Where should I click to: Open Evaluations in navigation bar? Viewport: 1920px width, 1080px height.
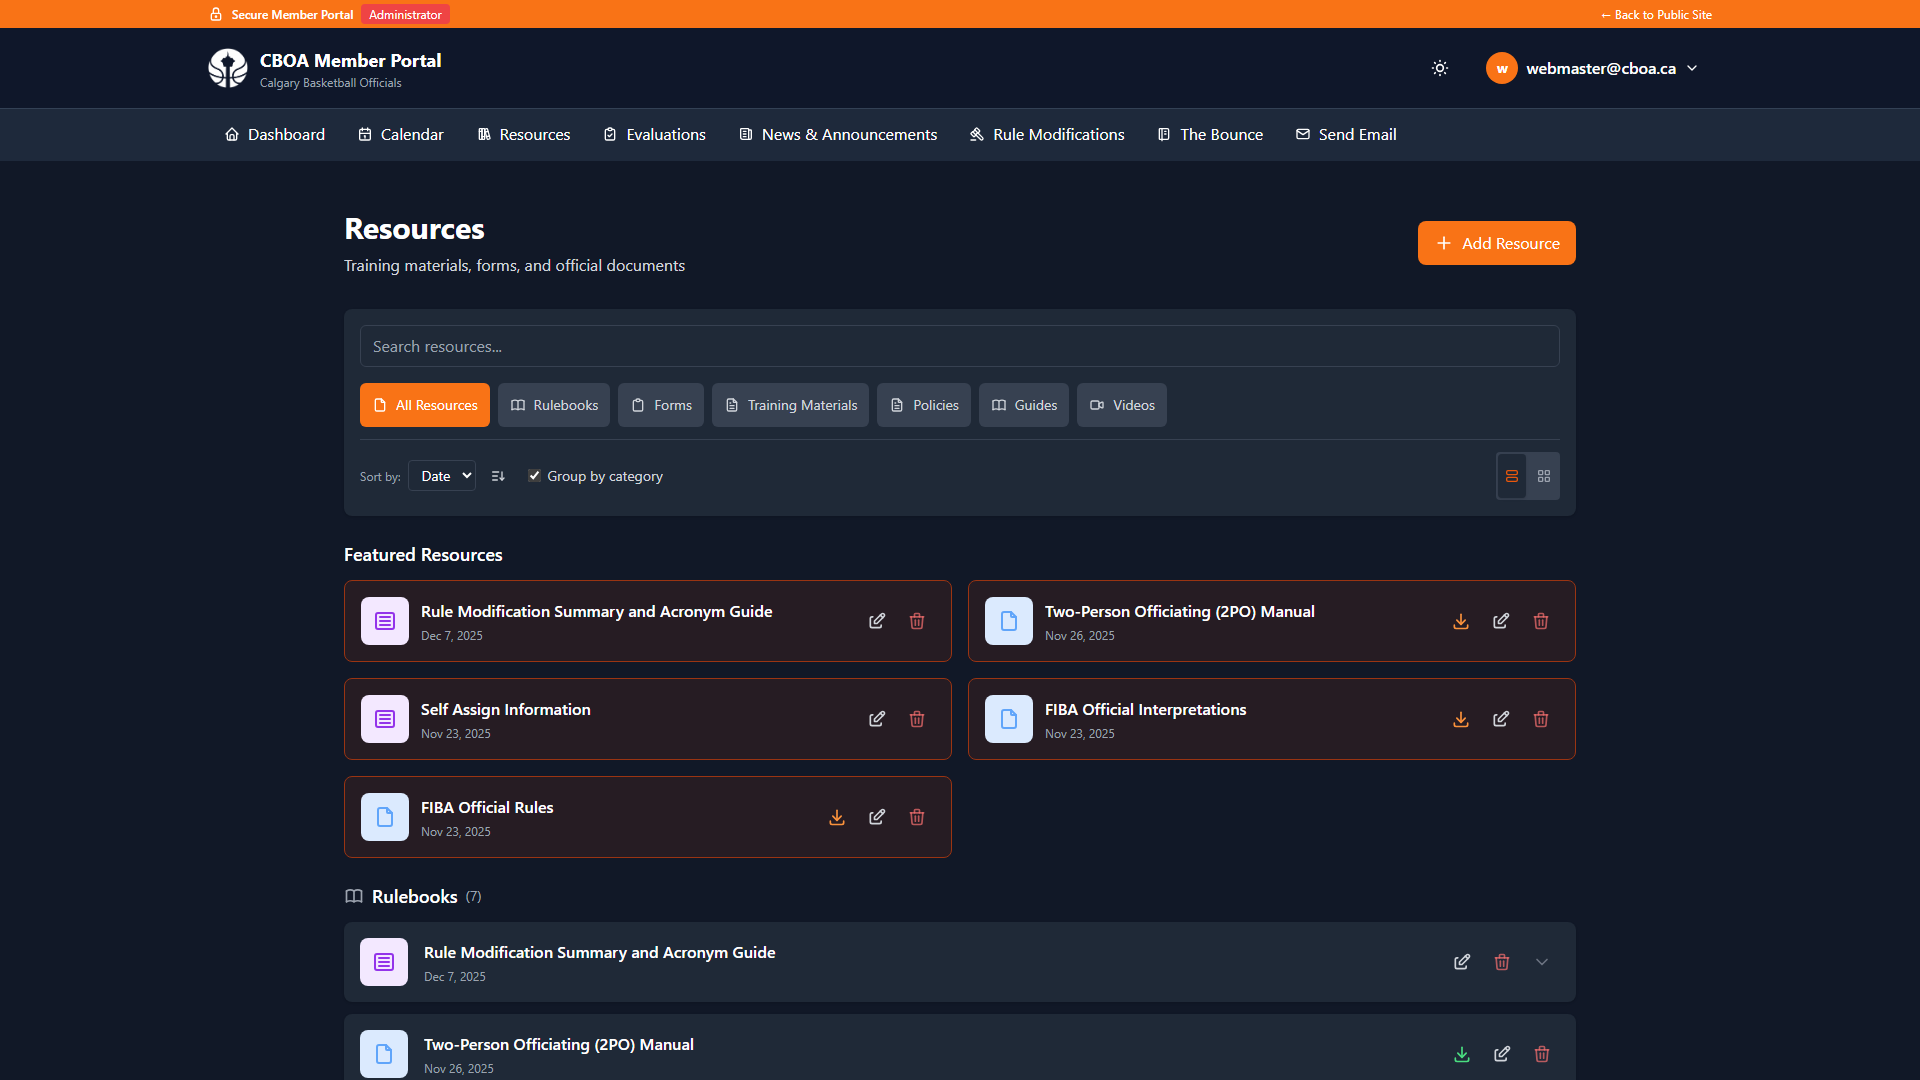point(655,134)
